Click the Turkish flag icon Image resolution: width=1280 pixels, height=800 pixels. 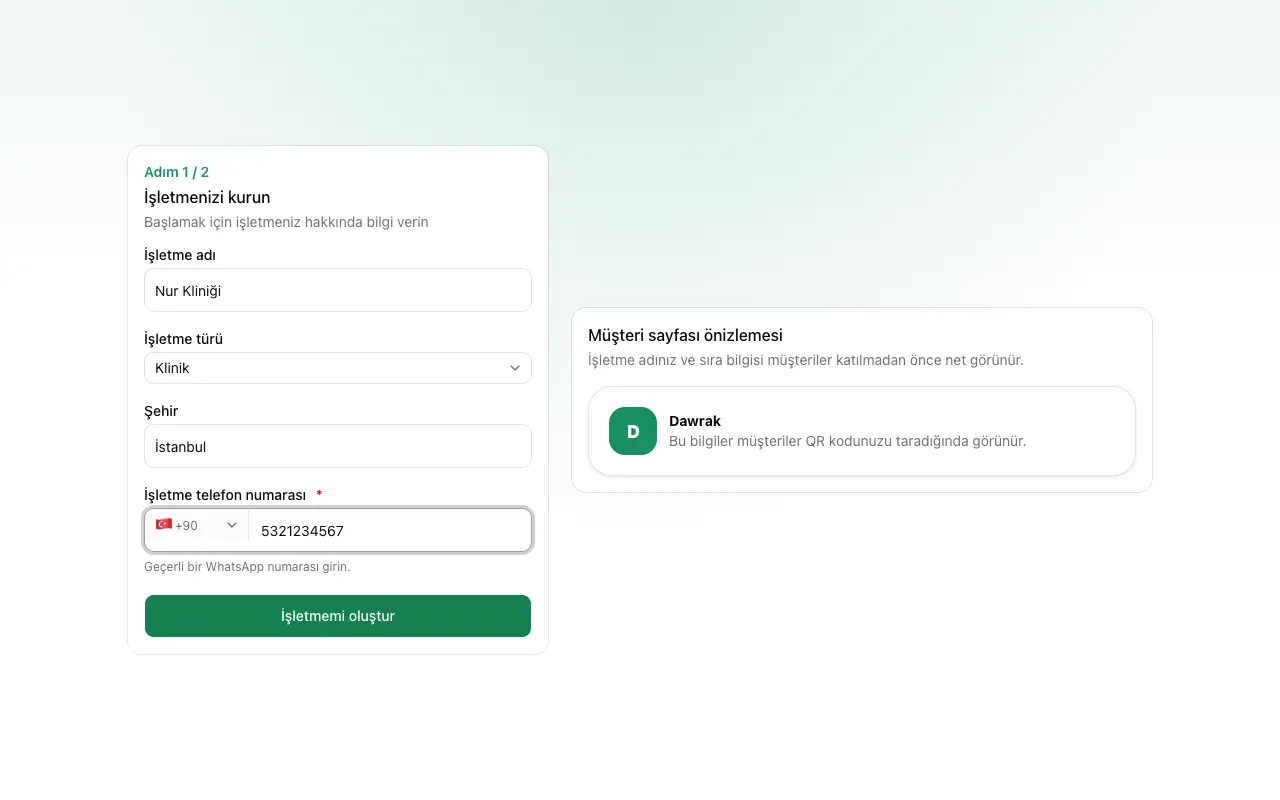164,524
